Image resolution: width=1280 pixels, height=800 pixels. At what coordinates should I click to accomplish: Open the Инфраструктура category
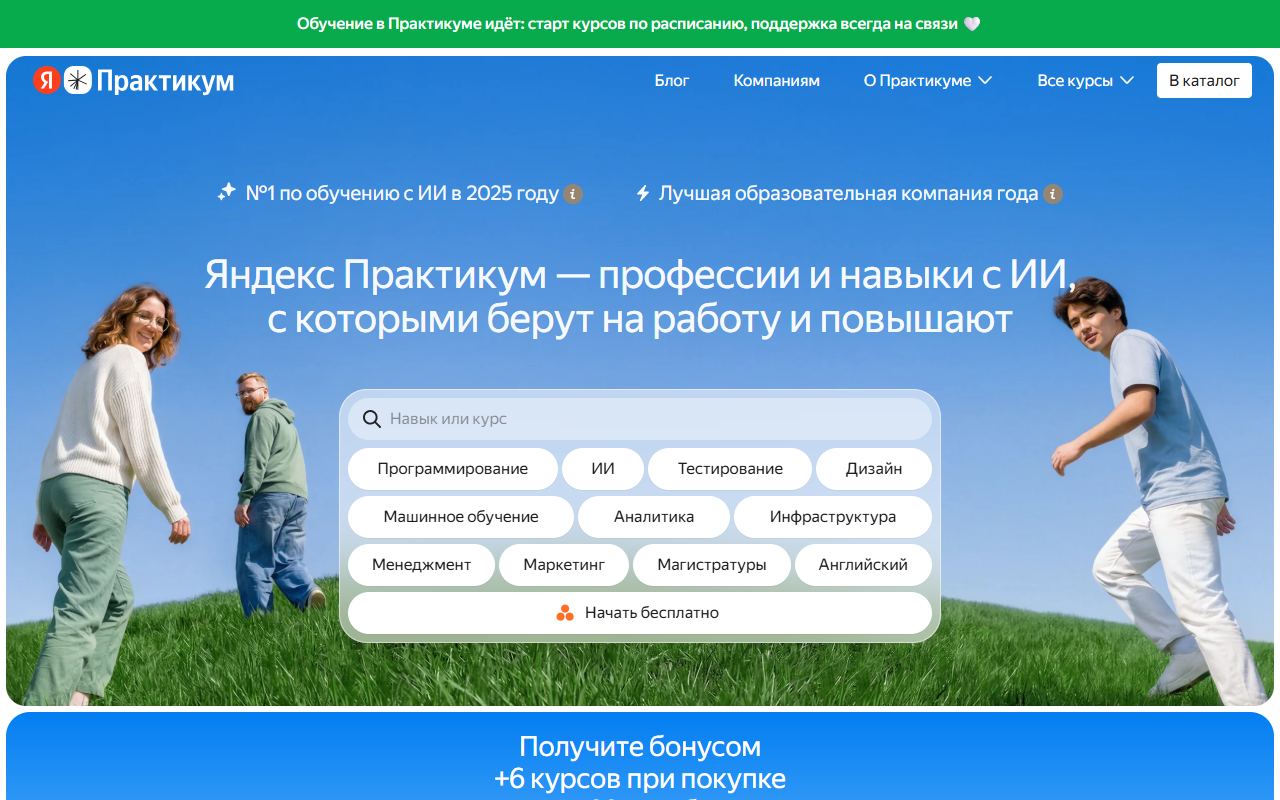[x=833, y=517]
